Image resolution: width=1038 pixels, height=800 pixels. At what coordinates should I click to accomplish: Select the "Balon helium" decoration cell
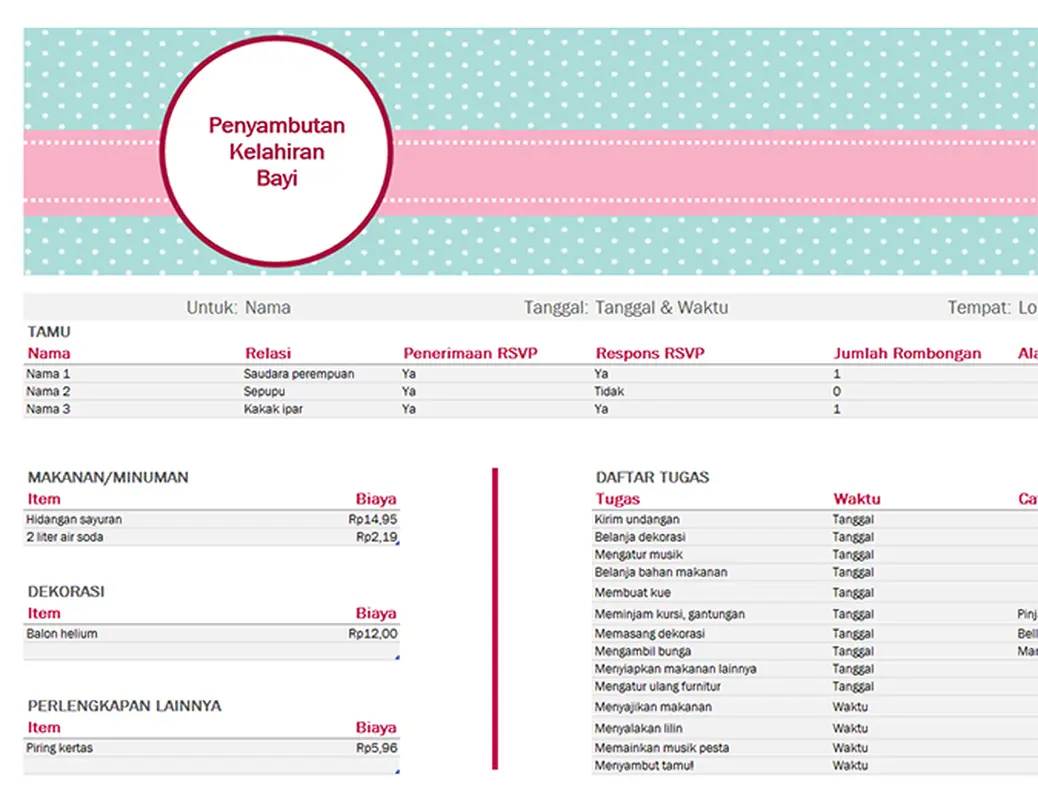(x=62, y=634)
